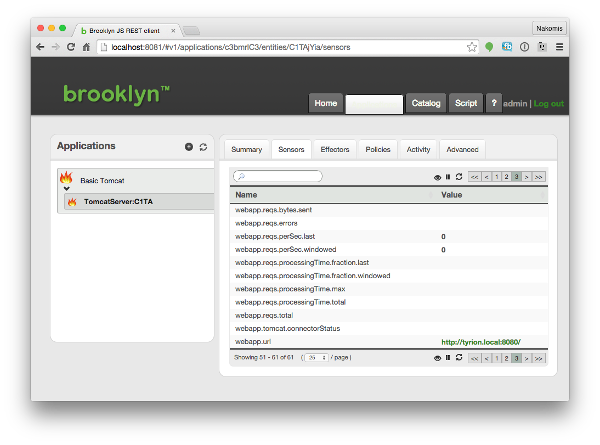Open the rows per page selector
The width and height of the screenshot is (600, 445).
(x=315, y=357)
